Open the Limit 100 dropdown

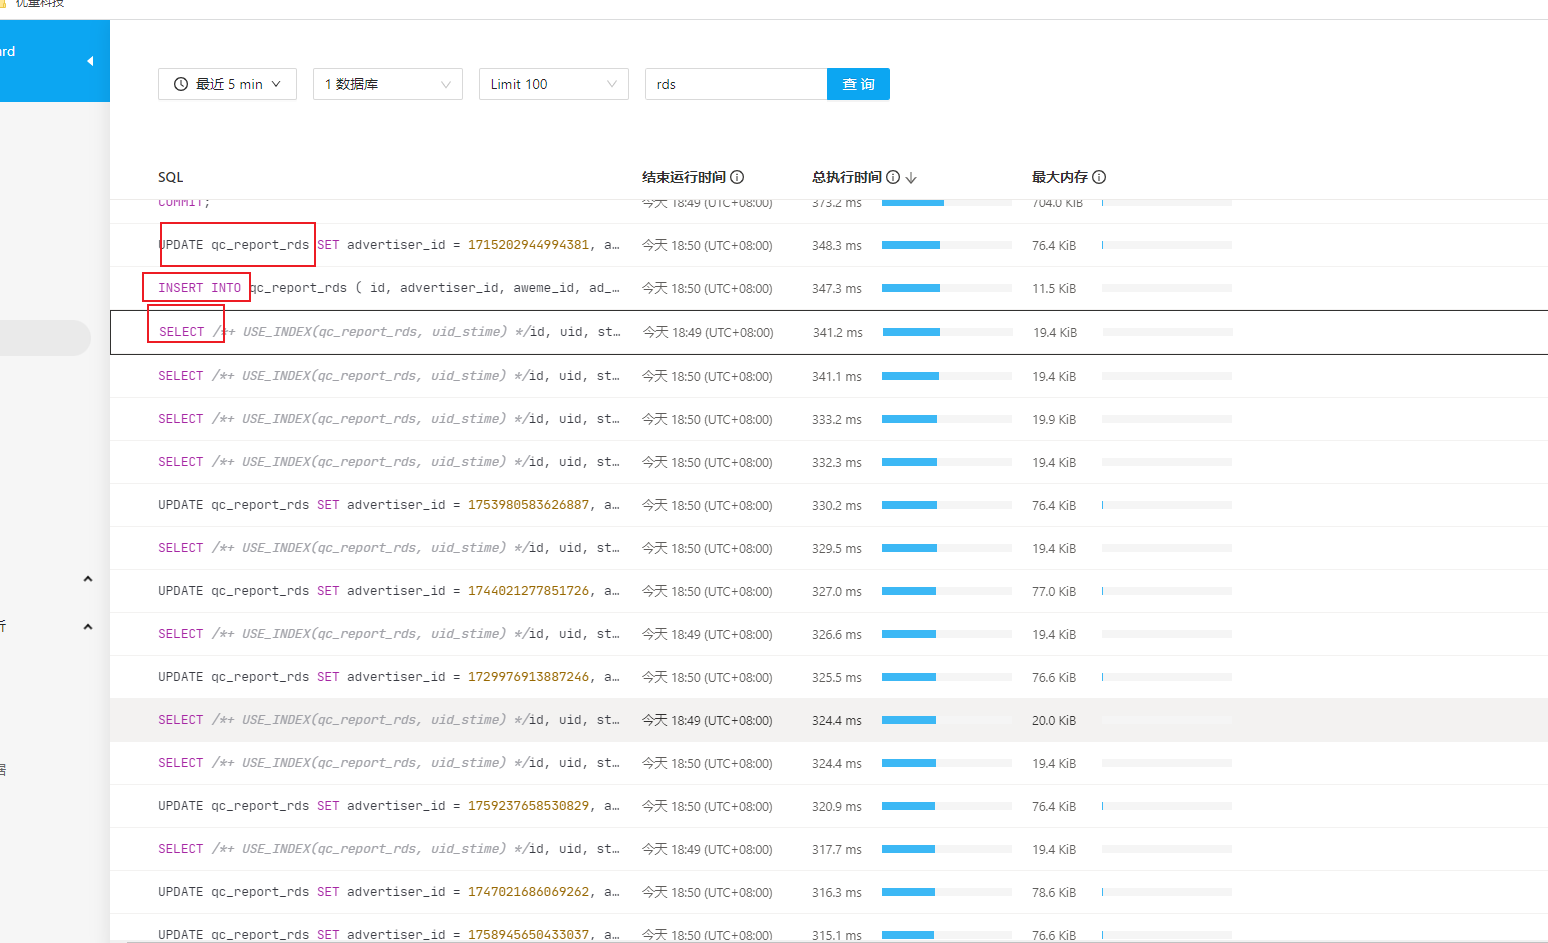coord(554,84)
